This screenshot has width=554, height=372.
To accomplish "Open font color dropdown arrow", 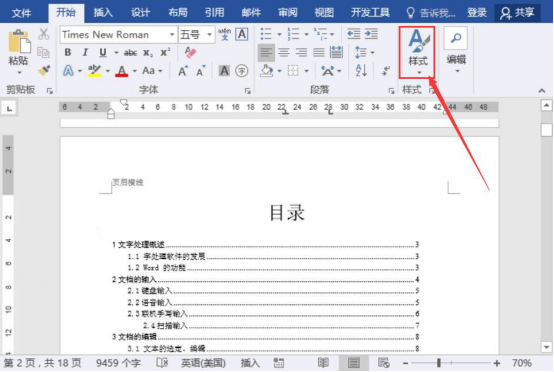I will pyautogui.click(x=135, y=71).
